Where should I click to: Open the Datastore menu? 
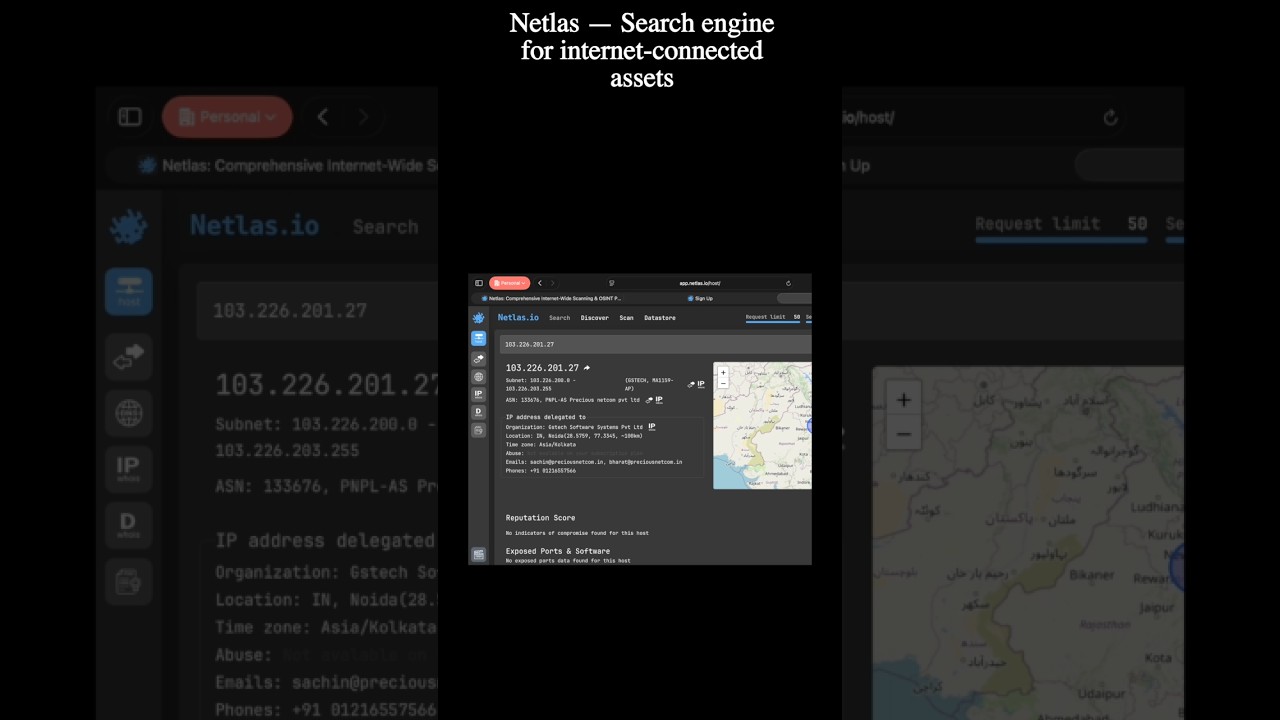tap(660, 318)
